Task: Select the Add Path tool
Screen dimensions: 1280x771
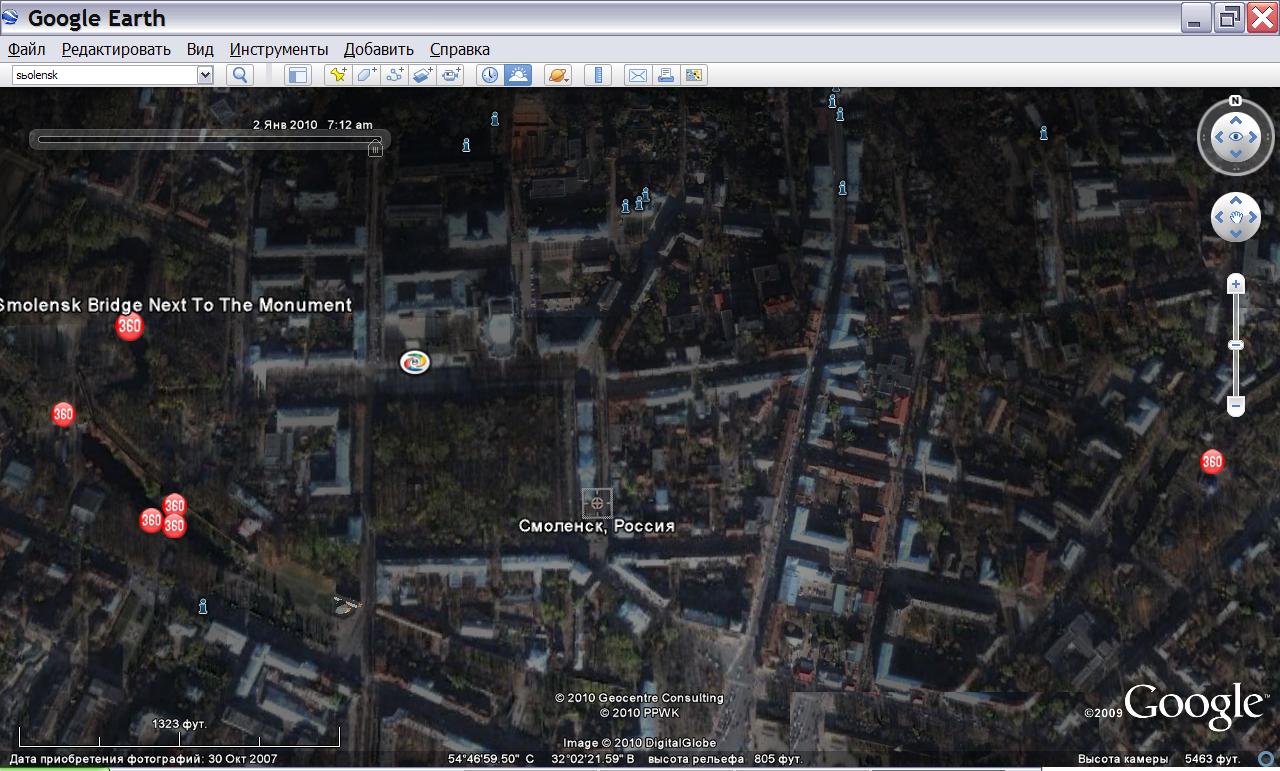Action: coord(395,74)
